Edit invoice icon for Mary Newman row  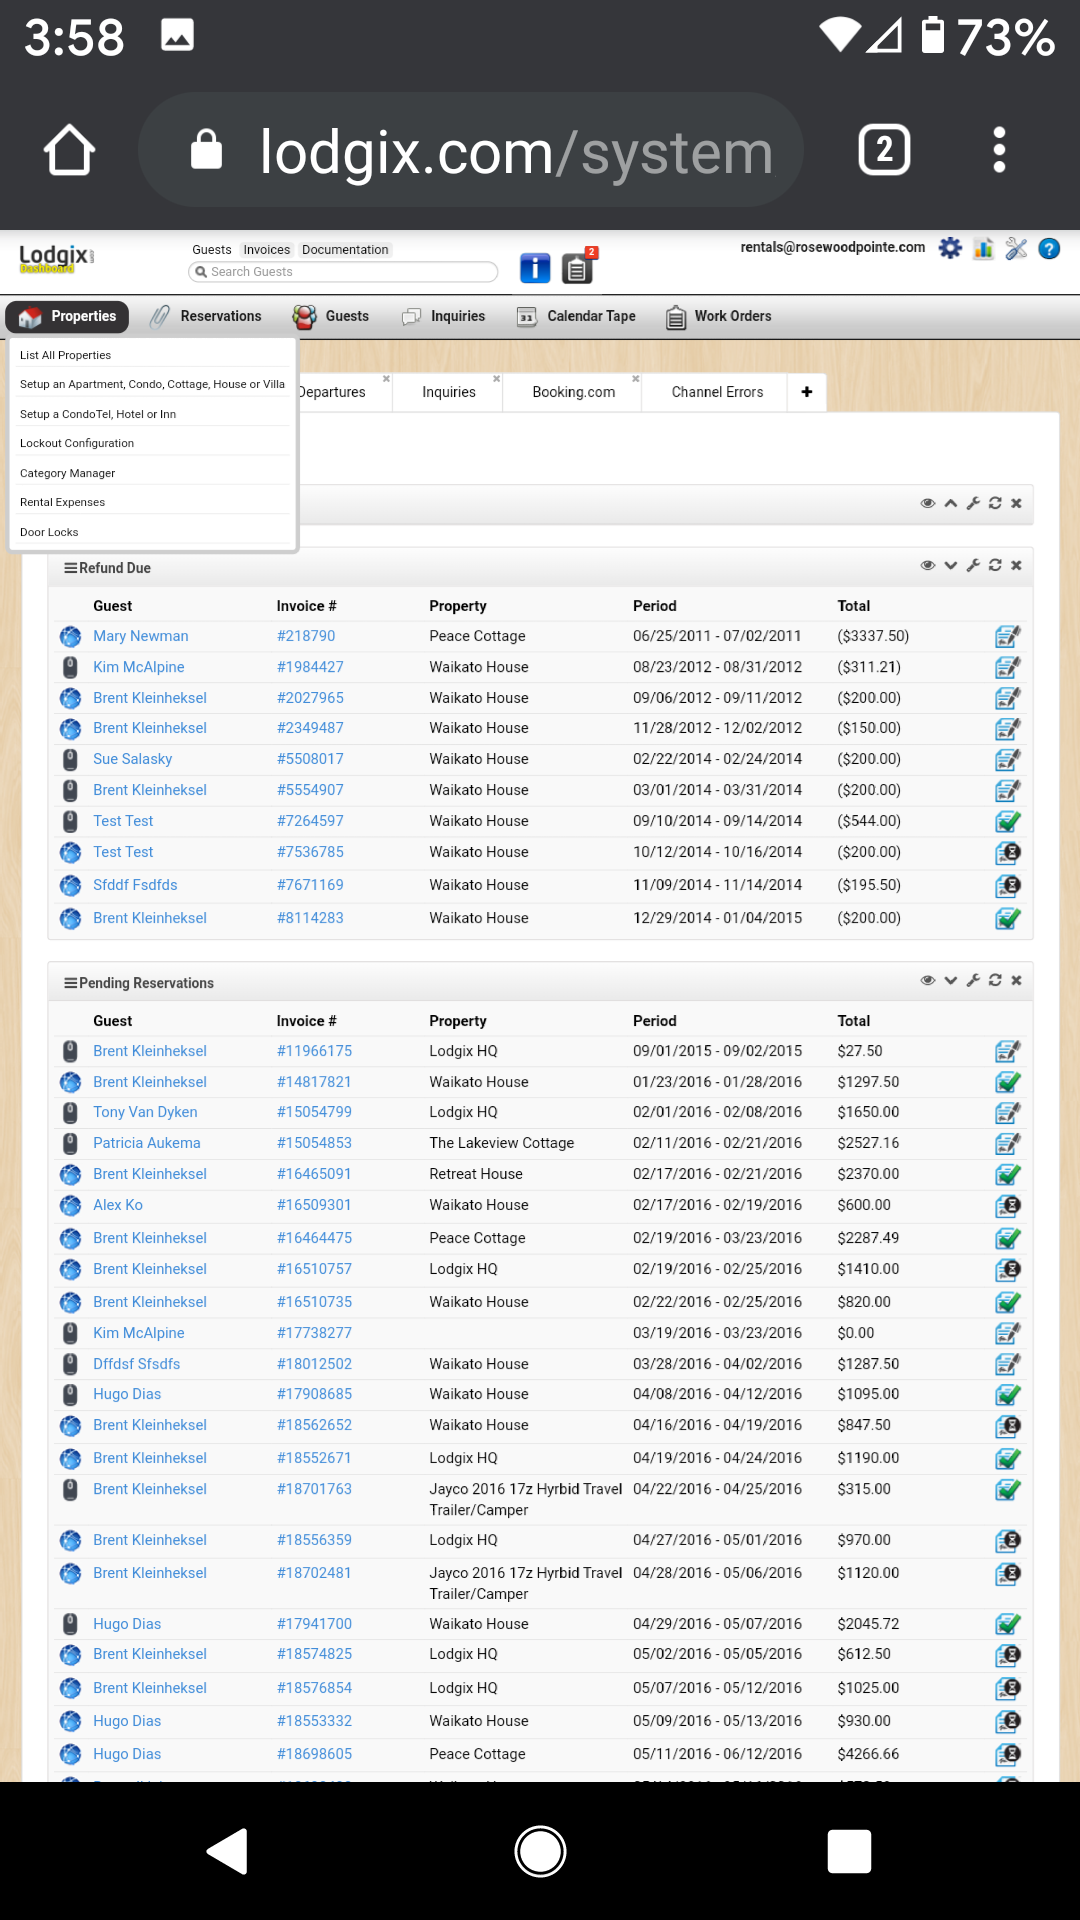pos(1007,636)
